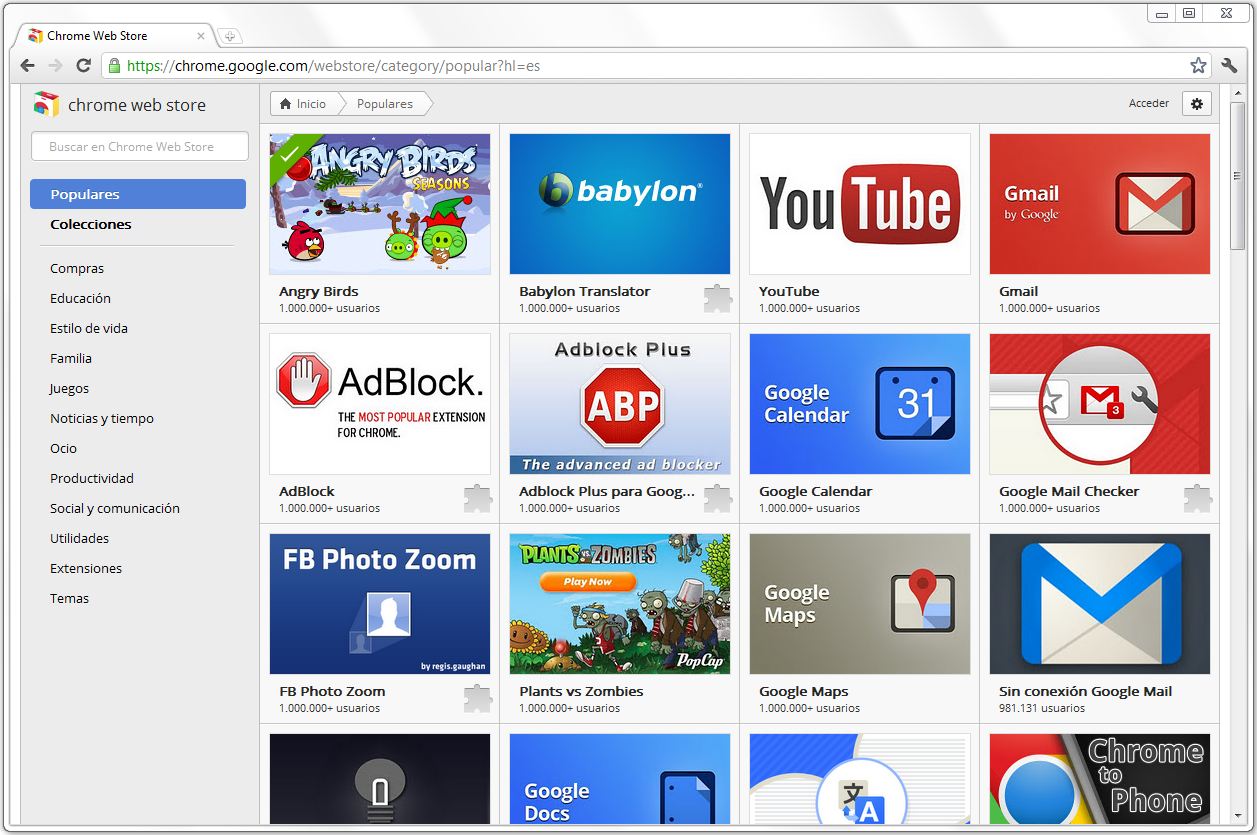Open the FB Photo Zoom image
This screenshot has width=1257, height=835.
tap(380, 604)
